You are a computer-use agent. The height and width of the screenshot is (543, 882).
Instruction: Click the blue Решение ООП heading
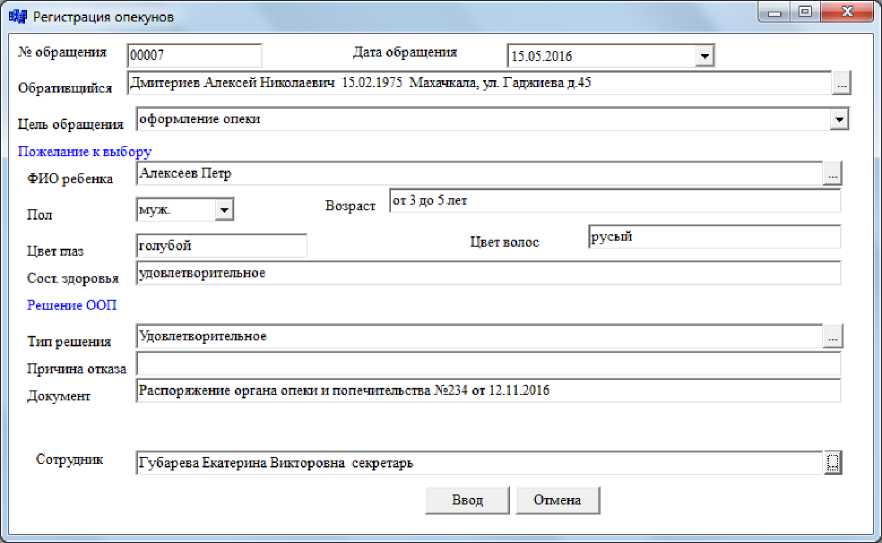pyautogui.click(x=72, y=305)
